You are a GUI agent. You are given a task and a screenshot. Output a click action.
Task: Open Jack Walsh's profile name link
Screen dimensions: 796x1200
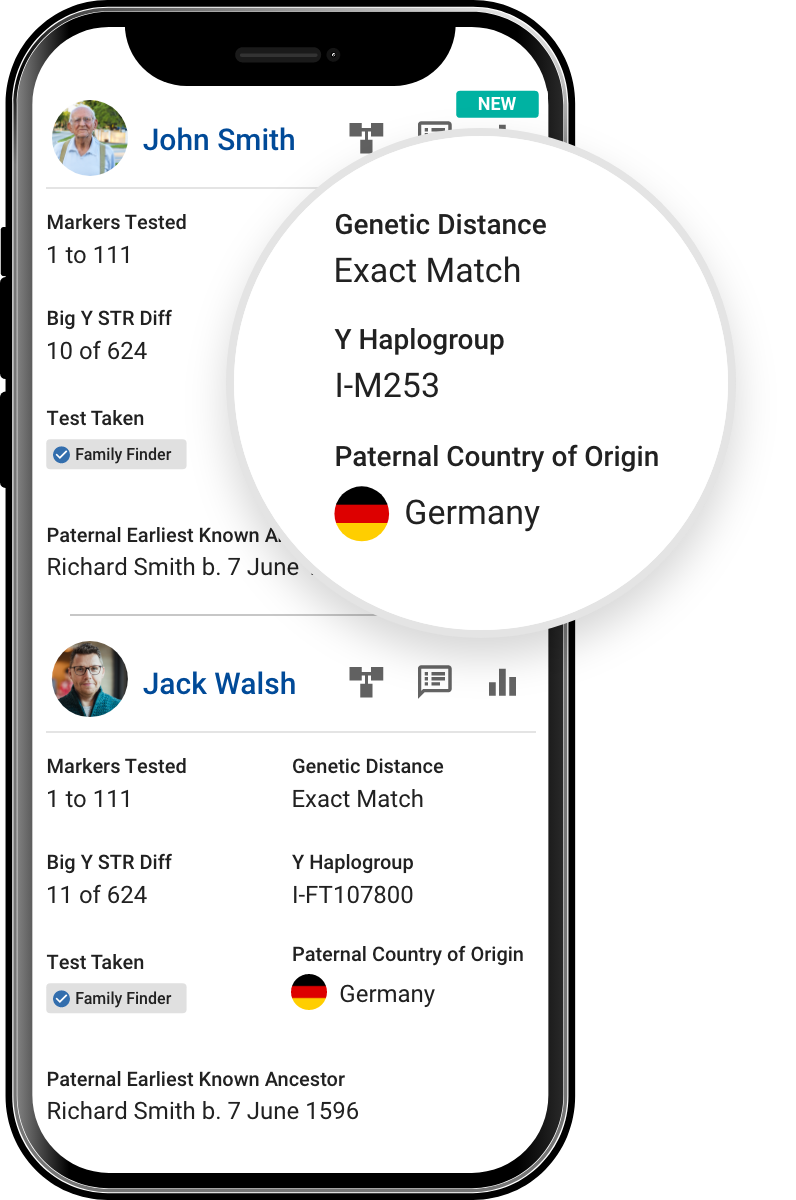point(219,684)
